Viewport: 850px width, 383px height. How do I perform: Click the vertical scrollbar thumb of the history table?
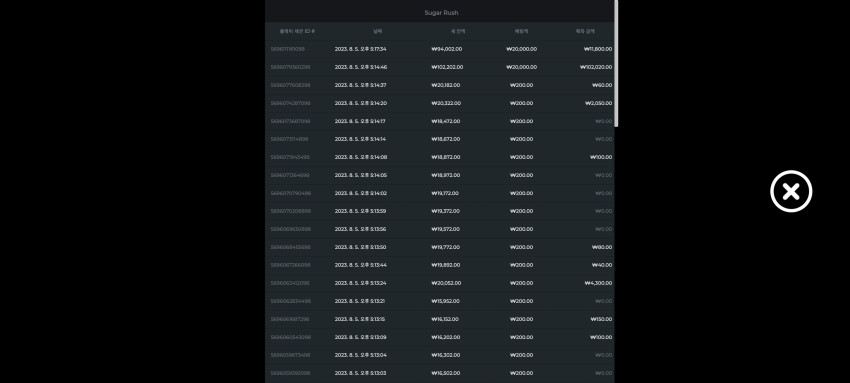pyautogui.click(x=616, y=63)
